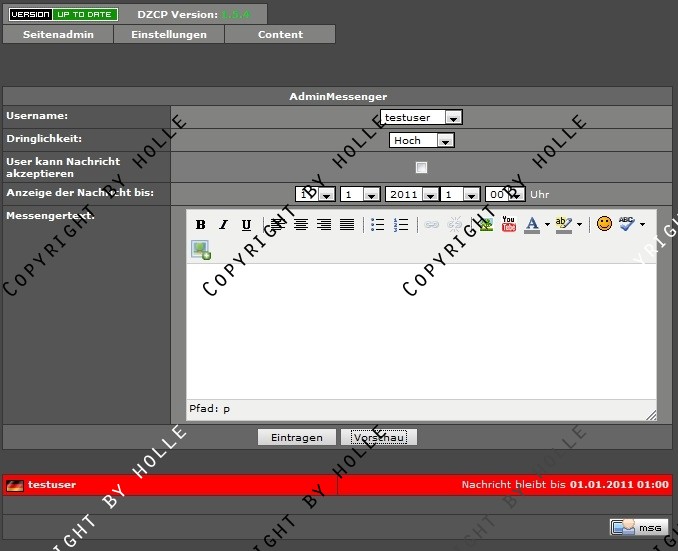
Task: Insert a bulleted list
Action: (x=377, y=225)
